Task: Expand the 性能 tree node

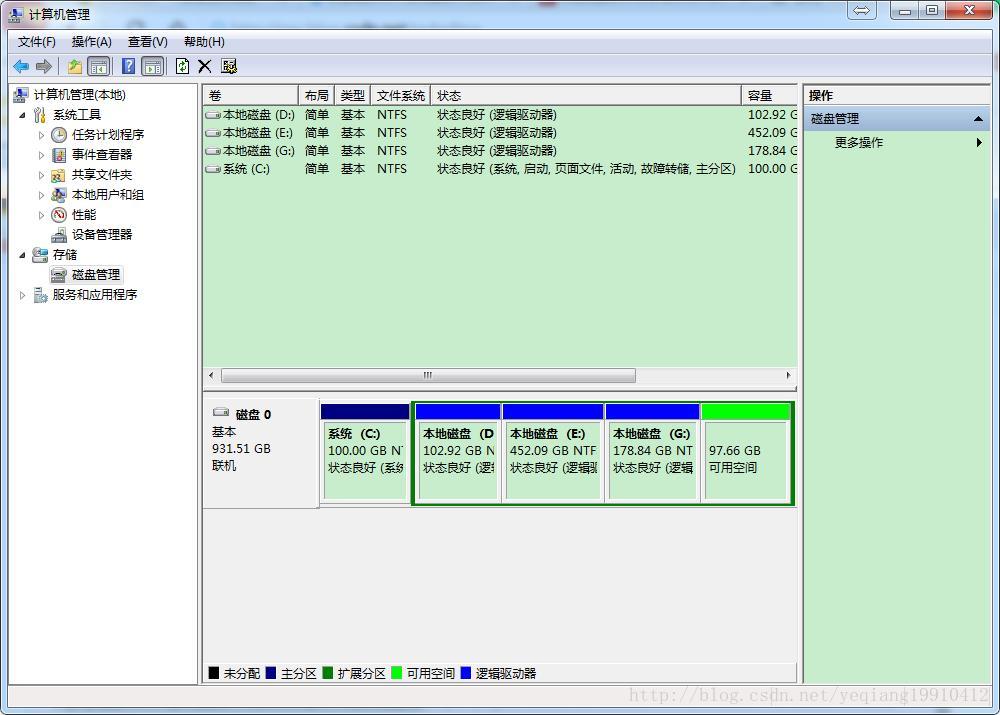Action: click(x=41, y=215)
